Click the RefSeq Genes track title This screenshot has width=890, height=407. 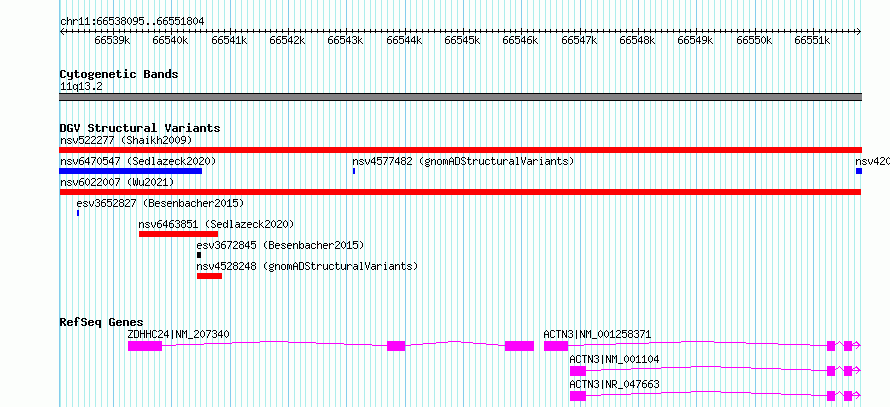coord(102,322)
